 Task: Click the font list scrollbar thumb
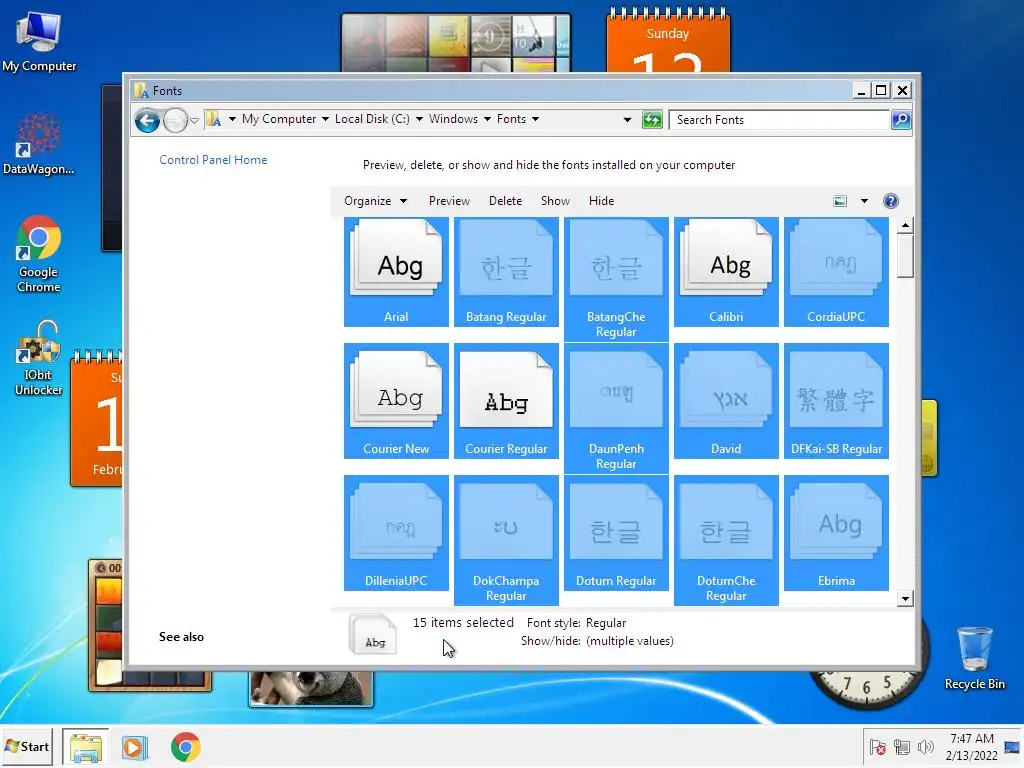click(x=905, y=256)
